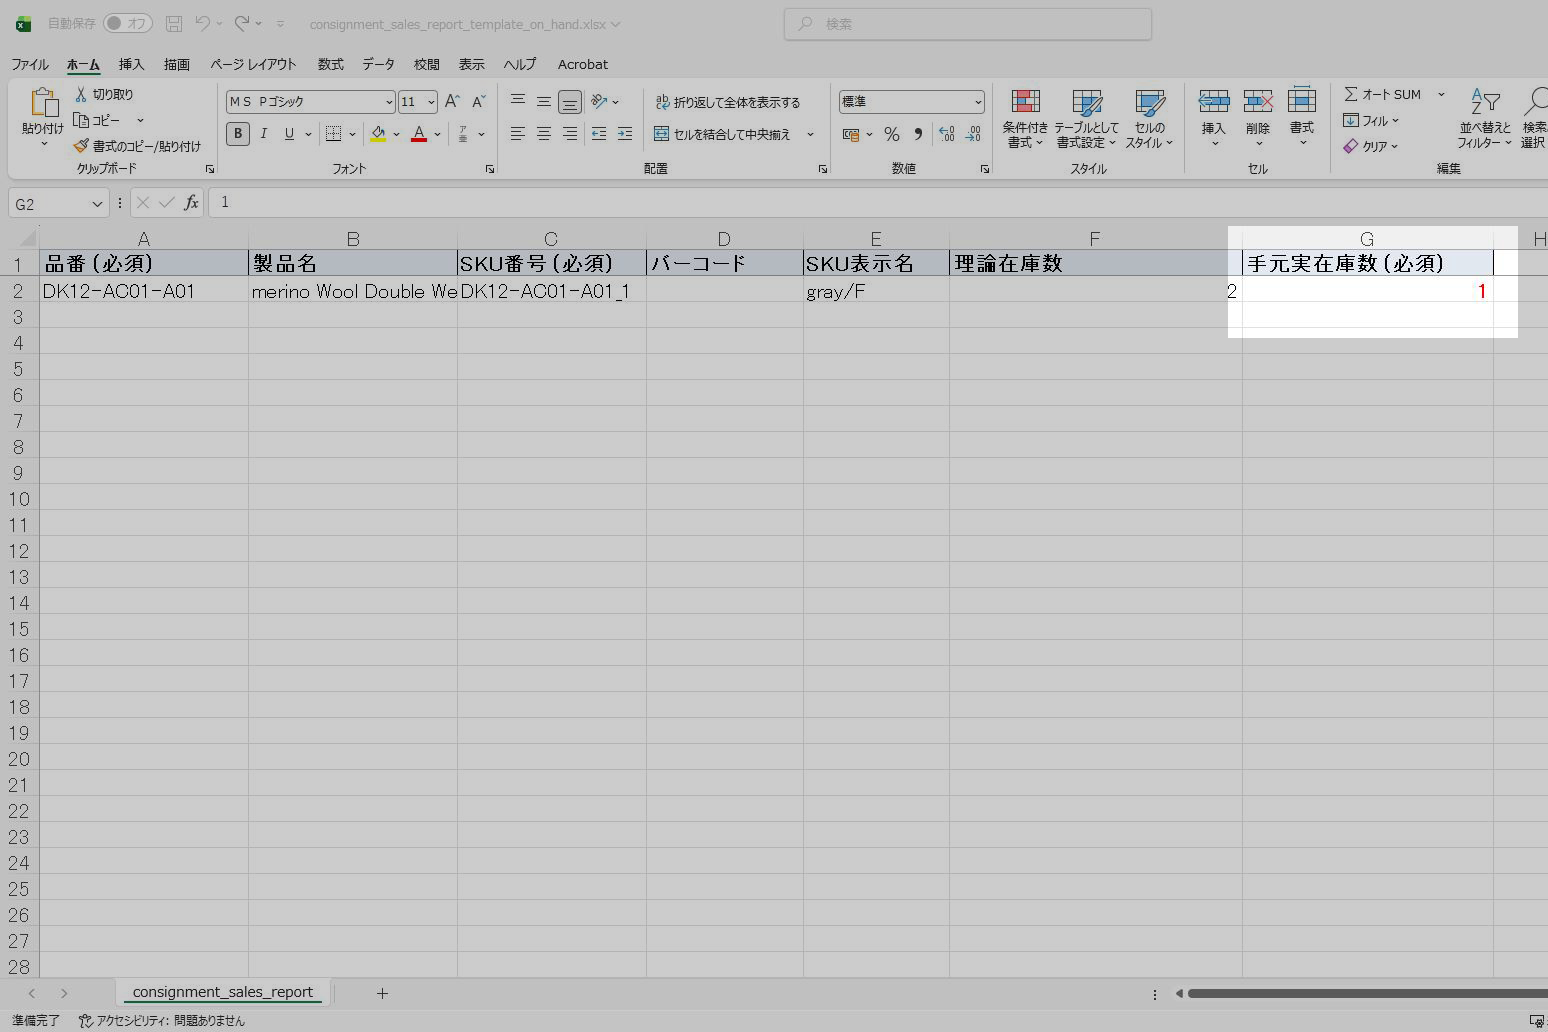Click the percent style icon

tap(891, 134)
